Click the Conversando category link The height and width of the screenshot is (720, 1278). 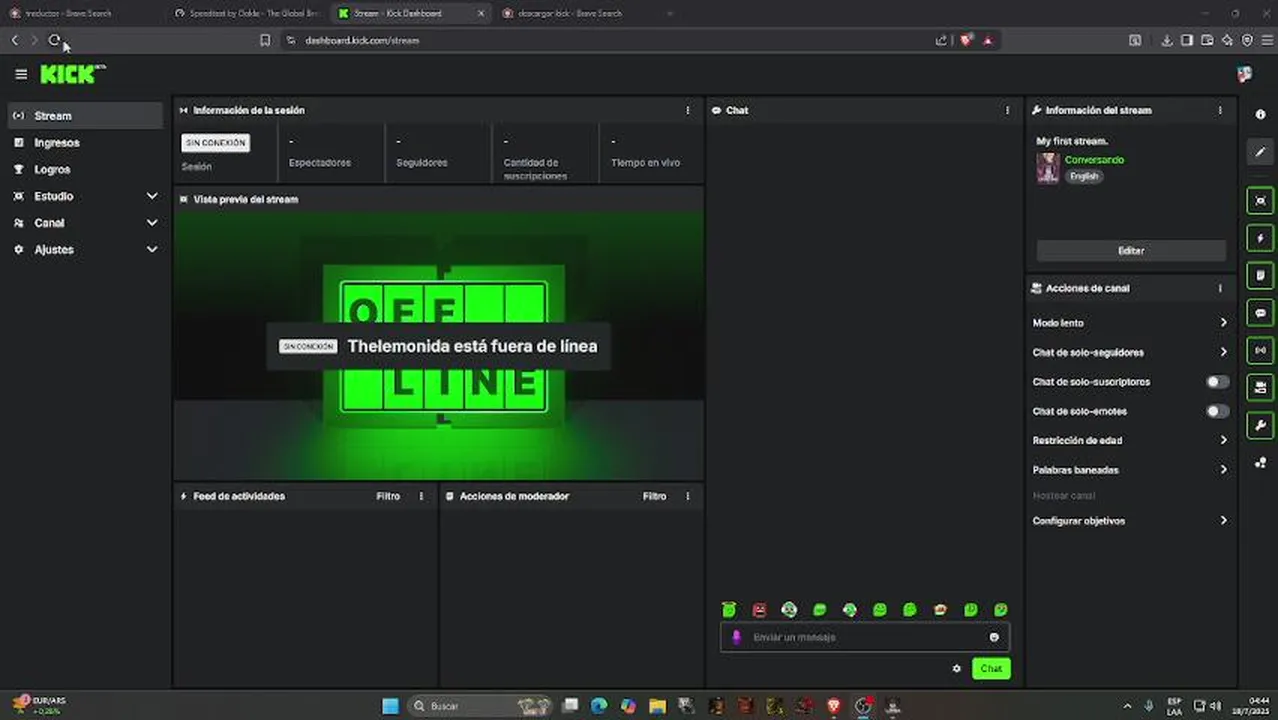pos(1094,160)
